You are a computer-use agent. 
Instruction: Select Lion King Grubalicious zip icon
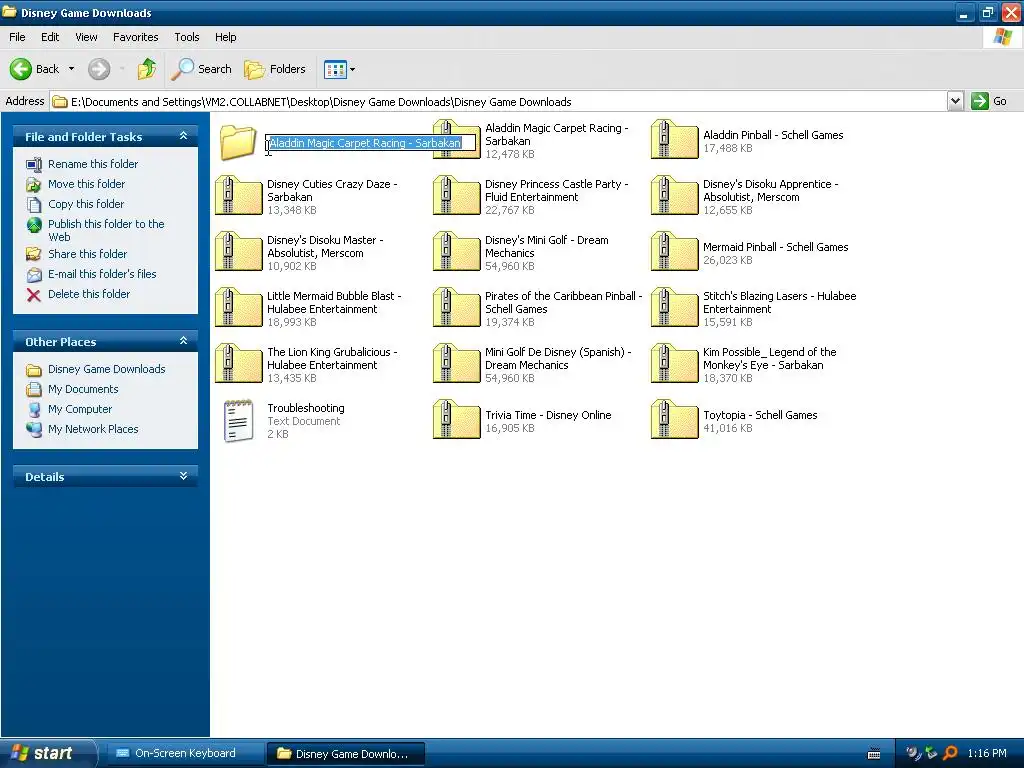[x=238, y=364]
